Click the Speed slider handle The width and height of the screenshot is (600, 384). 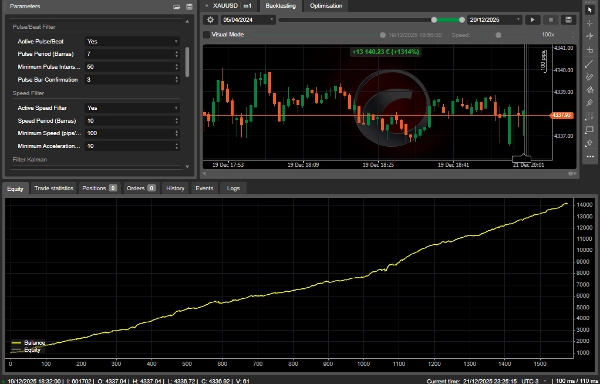[x=498, y=35]
